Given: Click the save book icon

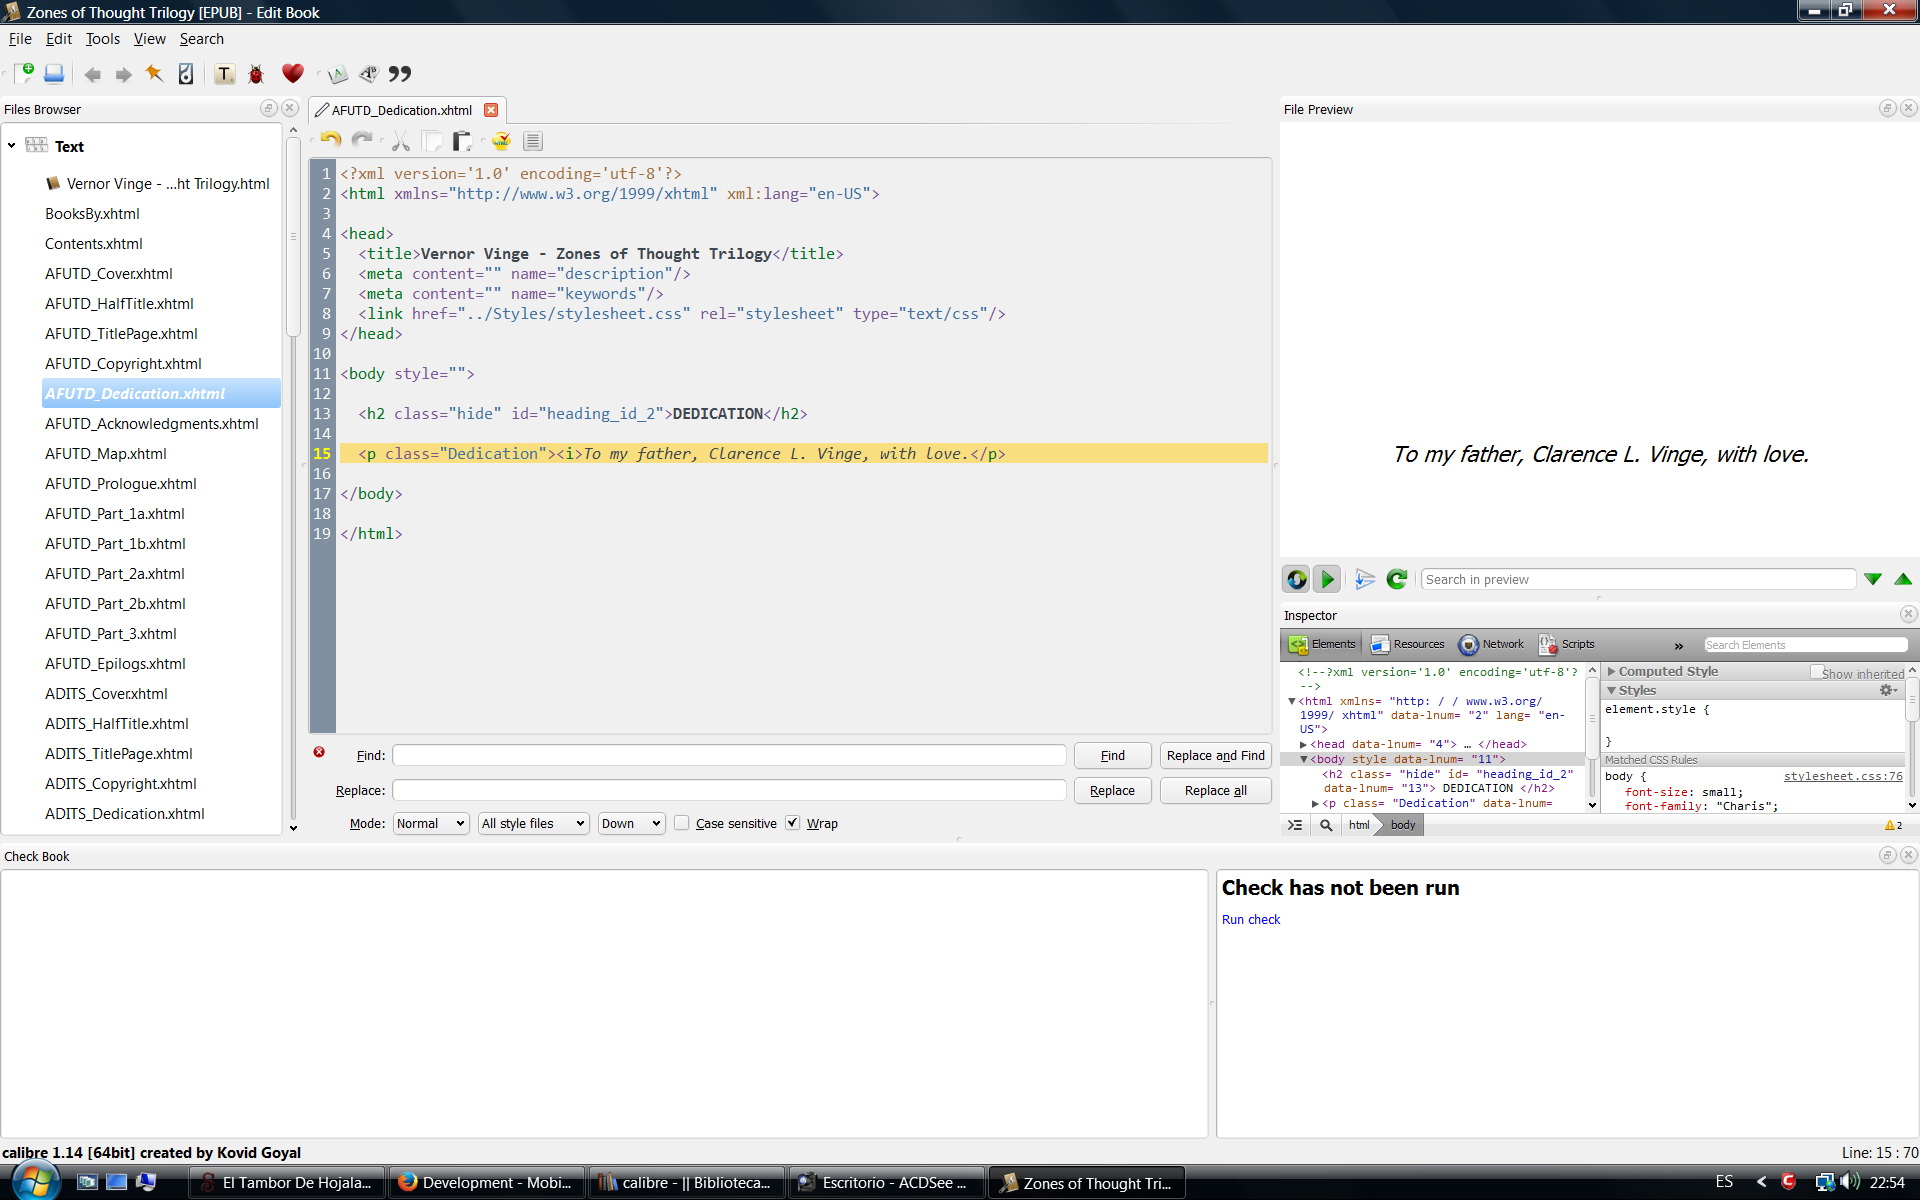Looking at the screenshot, I should pos(54,73).
